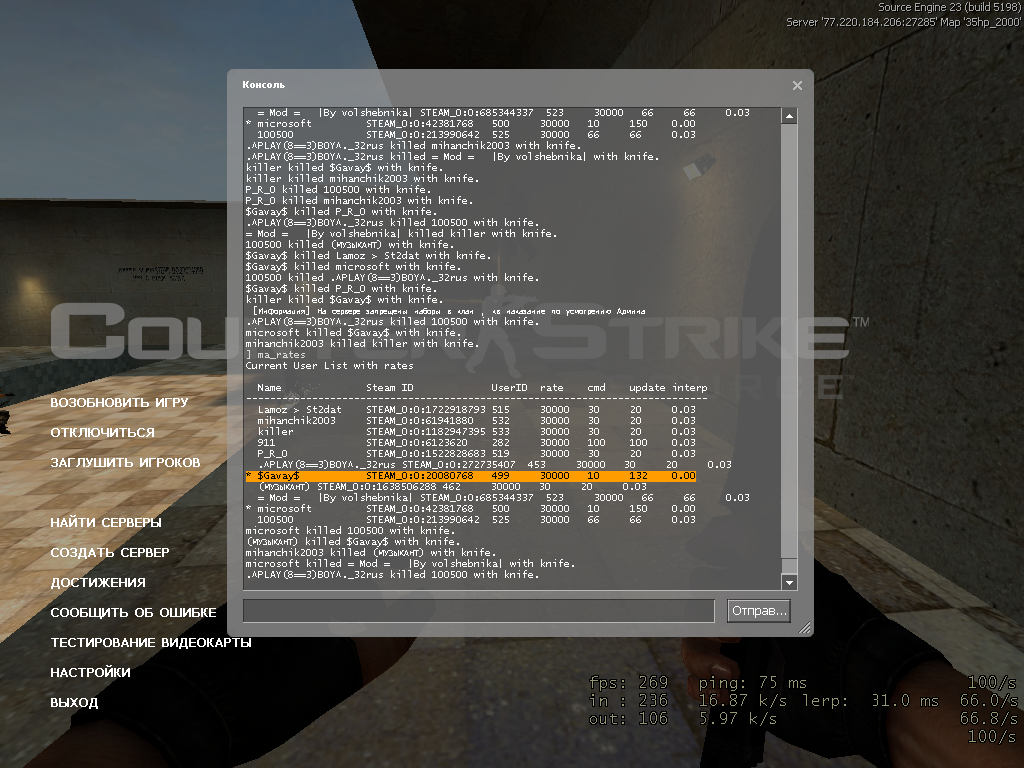Click '$Gavay$ killed Lamoz > St2dat' line
Screen dimensions: 1024x768
click(368, 255)
